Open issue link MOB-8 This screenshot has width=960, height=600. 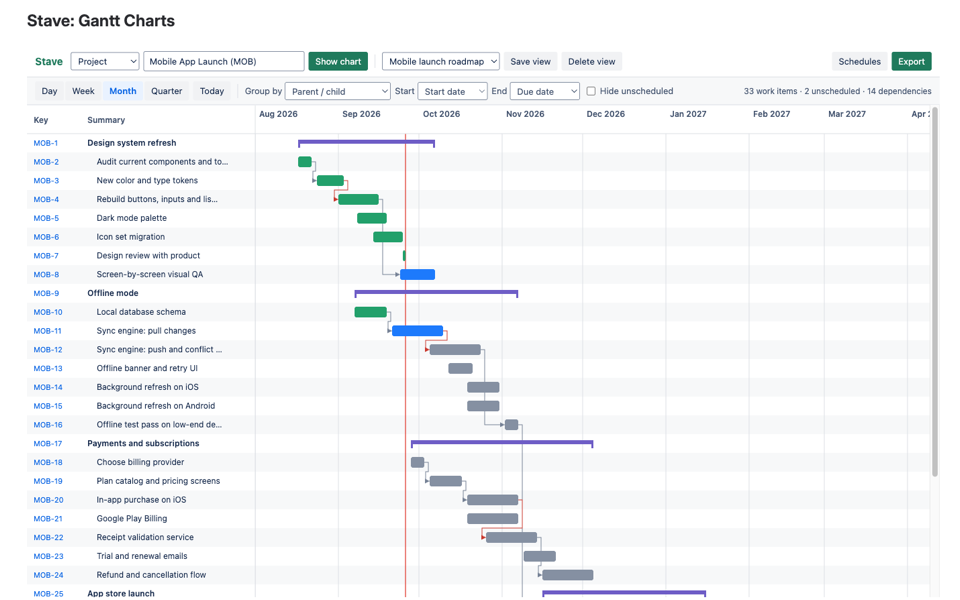(47, 275)
